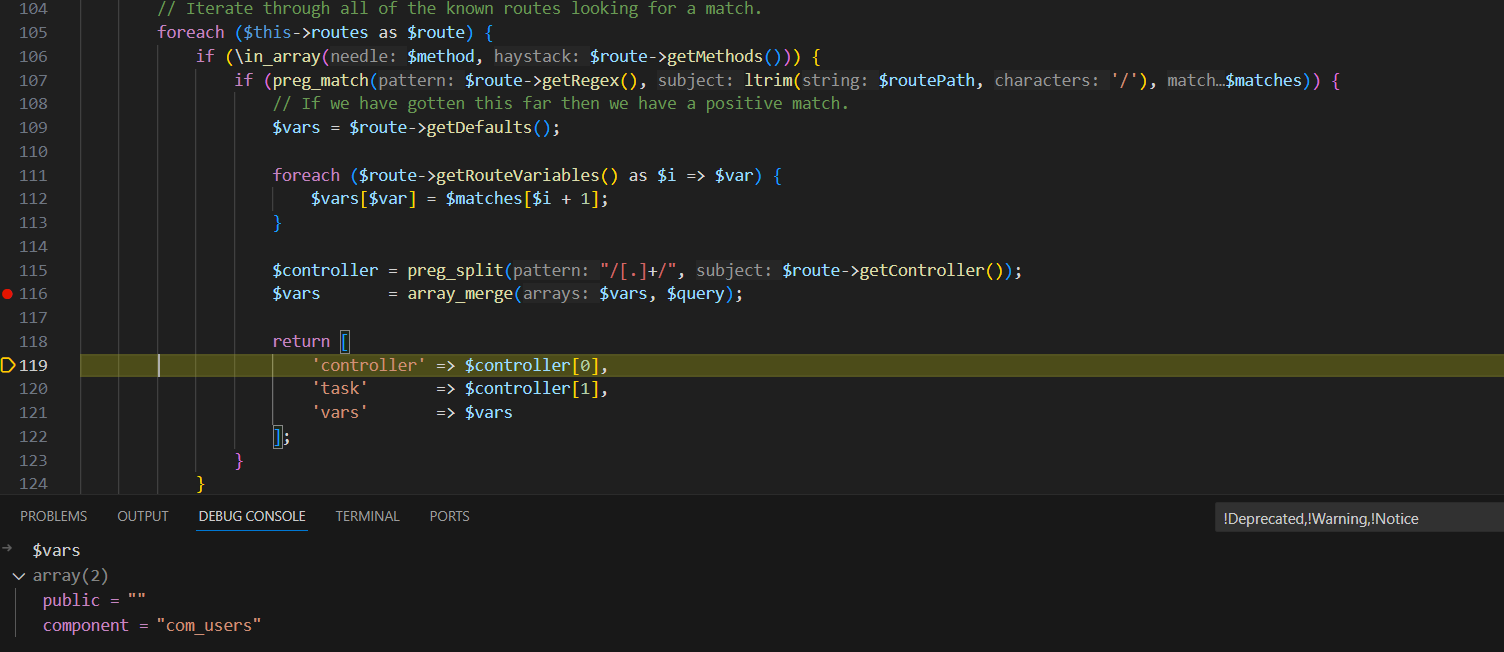
Task: Click the Iterate comment on line 104
Action: click(x=460, y=9)
